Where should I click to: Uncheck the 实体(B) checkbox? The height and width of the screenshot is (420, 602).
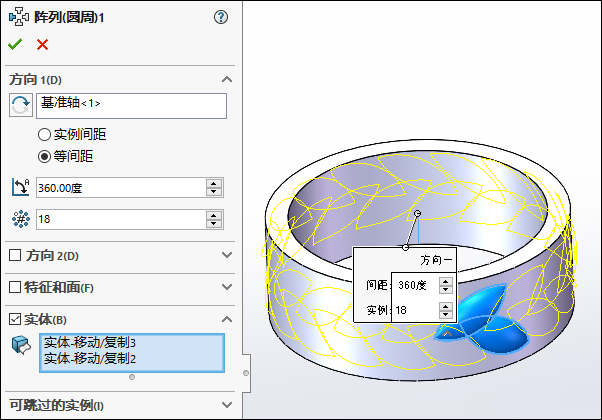pyautogui.click(x=15, y=319)
